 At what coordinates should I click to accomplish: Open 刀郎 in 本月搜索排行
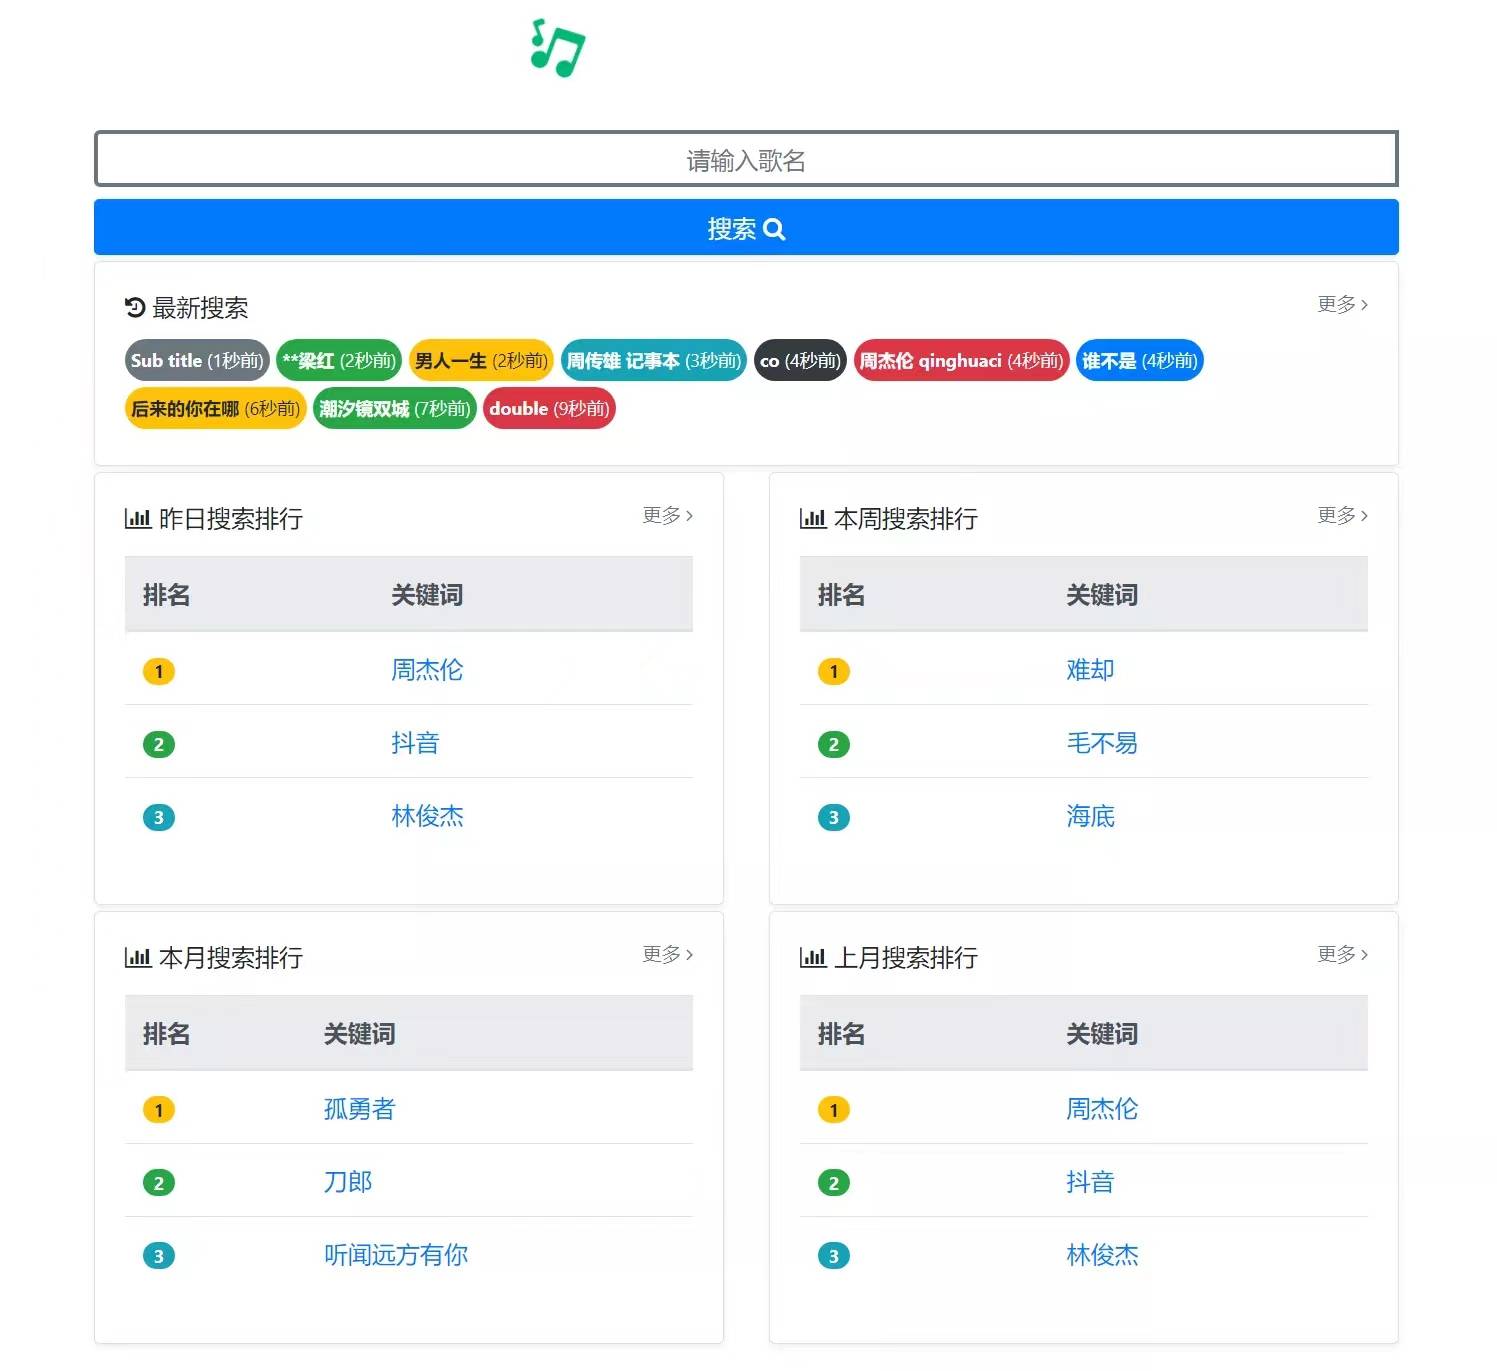click(x=347, y=1182)
